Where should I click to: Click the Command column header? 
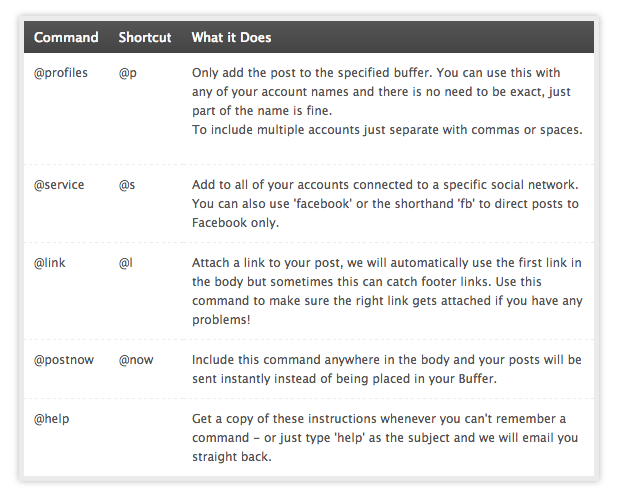66,38
